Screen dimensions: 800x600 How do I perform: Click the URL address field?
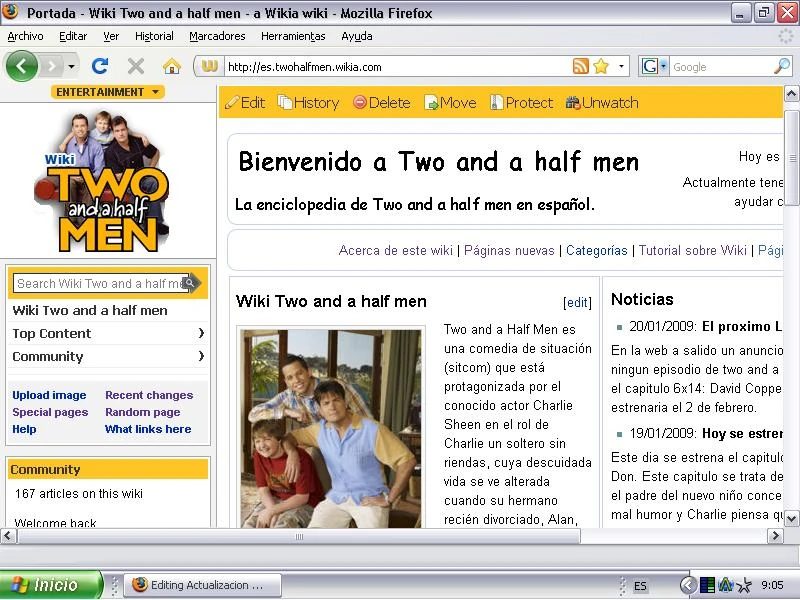tap(398, 67)
